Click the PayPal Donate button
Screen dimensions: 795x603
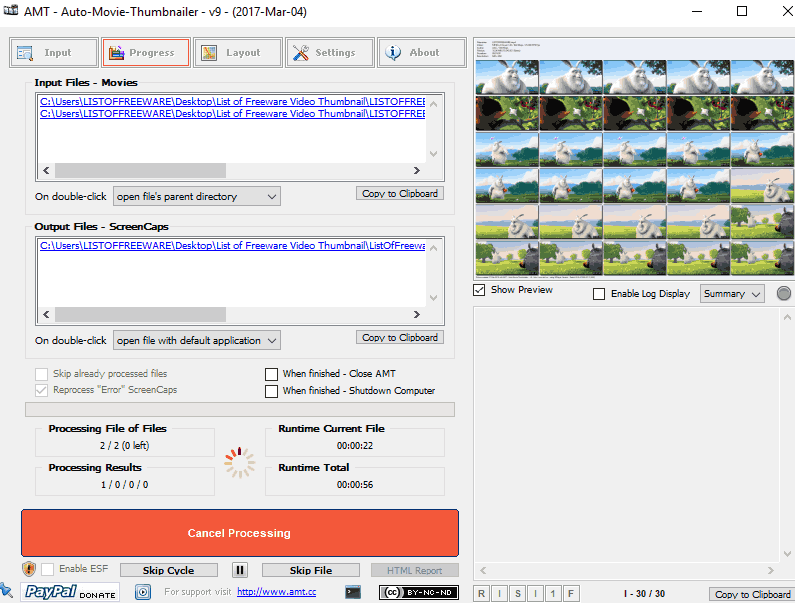click(70, 592)
